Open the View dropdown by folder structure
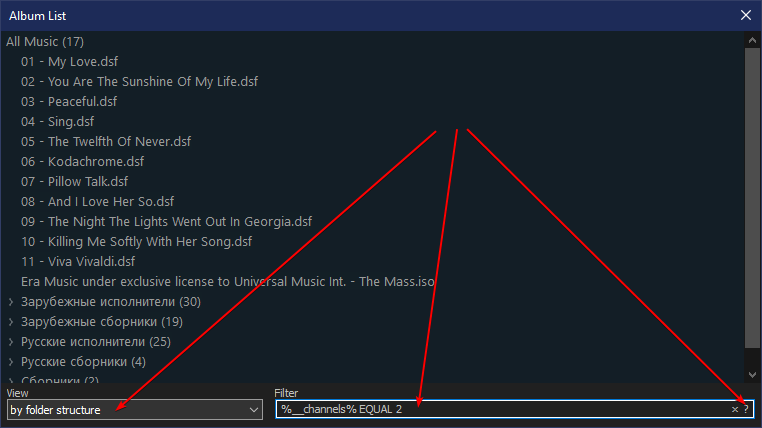762x428 pixels. (x=135, y=410)
